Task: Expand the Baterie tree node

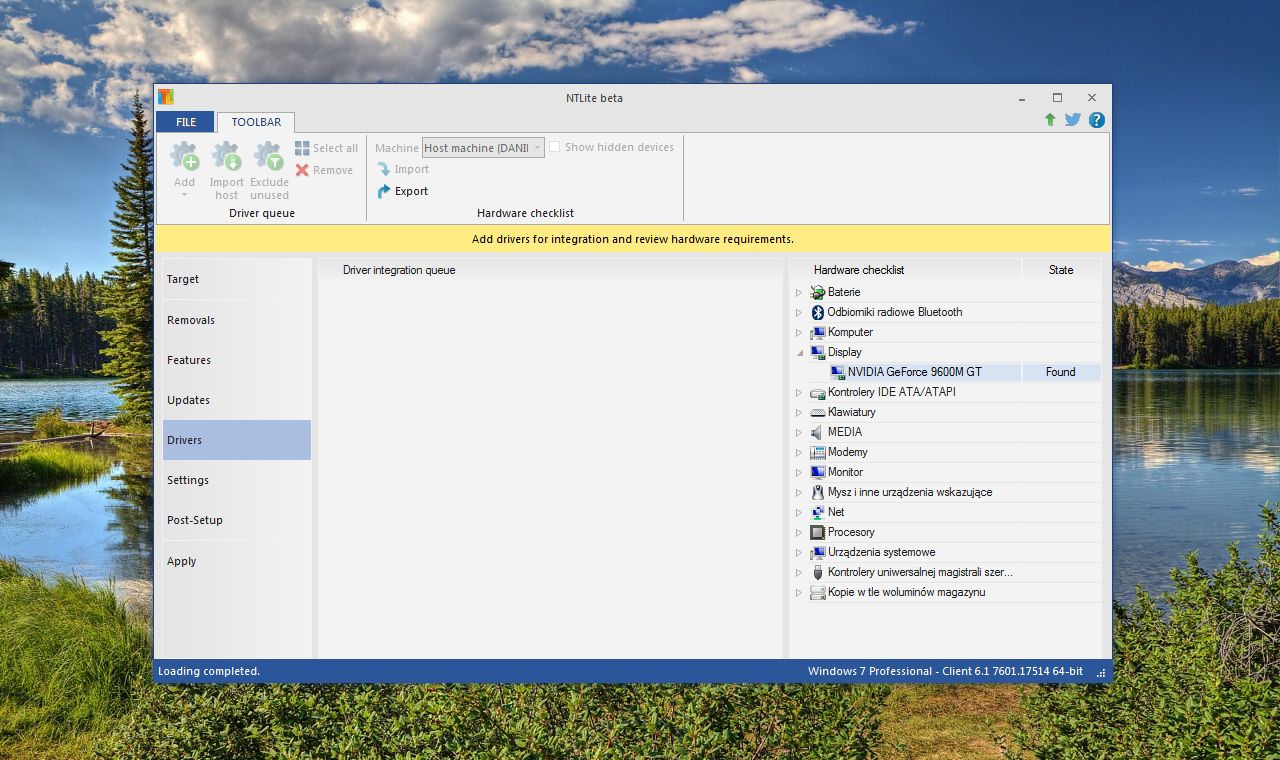Action: (x=799, y=292)
